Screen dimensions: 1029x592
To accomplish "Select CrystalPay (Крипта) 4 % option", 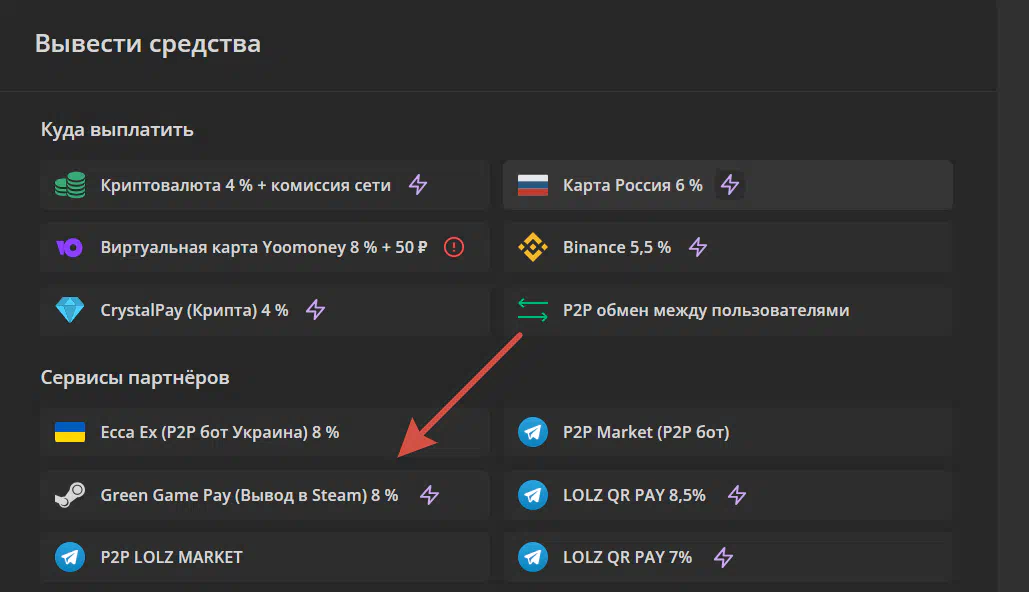I will tap(264, 310).
